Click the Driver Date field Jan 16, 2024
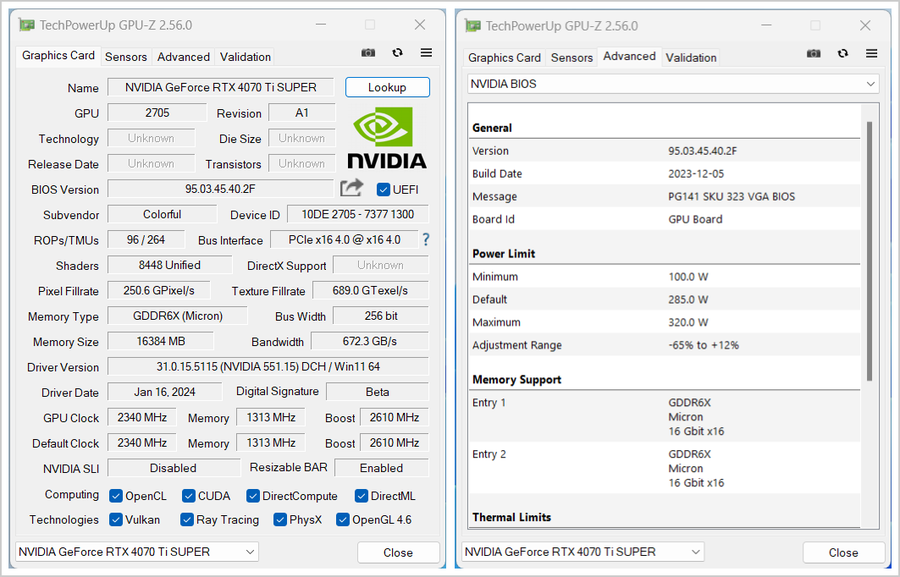The width and height of the screenshot is (900, 577). [164, 392]
